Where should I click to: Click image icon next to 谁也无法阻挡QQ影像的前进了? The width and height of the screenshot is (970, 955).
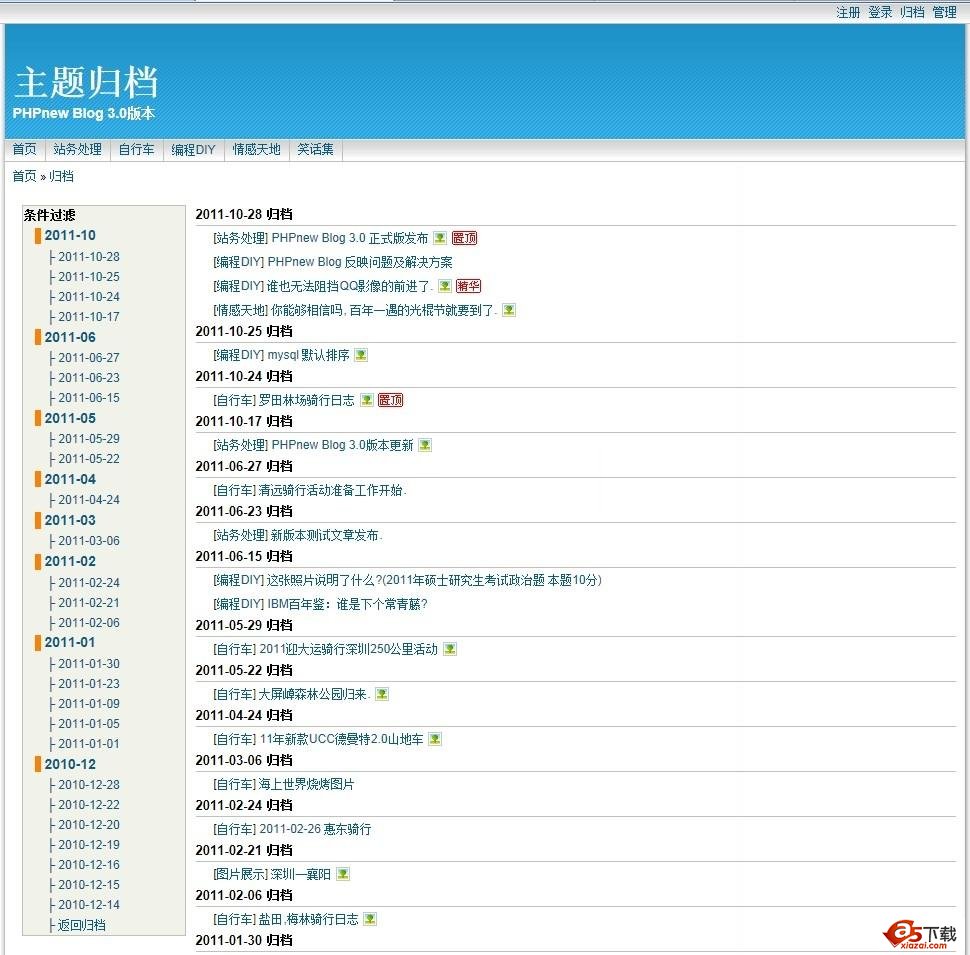(x=445, y=286)
